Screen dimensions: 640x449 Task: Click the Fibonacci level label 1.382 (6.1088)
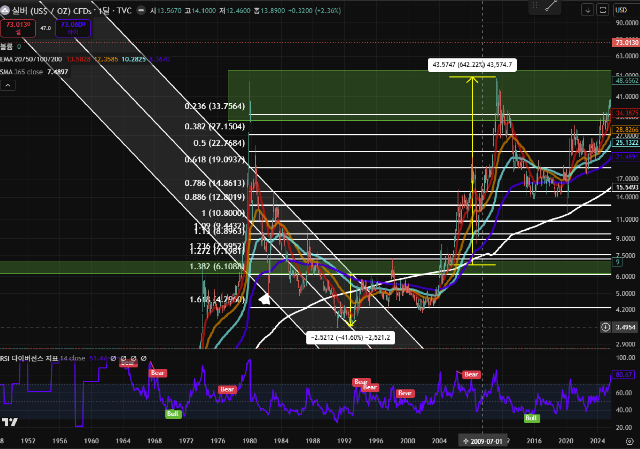(217, 267)
